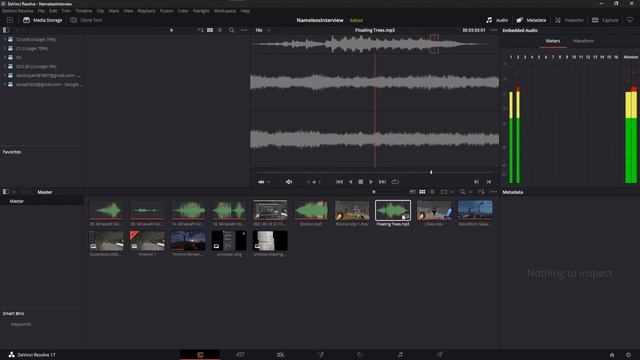The height and width of the screenshot is (360, 640).
Task: Click the media pool sort order icon
Action: tap(481, 192)
